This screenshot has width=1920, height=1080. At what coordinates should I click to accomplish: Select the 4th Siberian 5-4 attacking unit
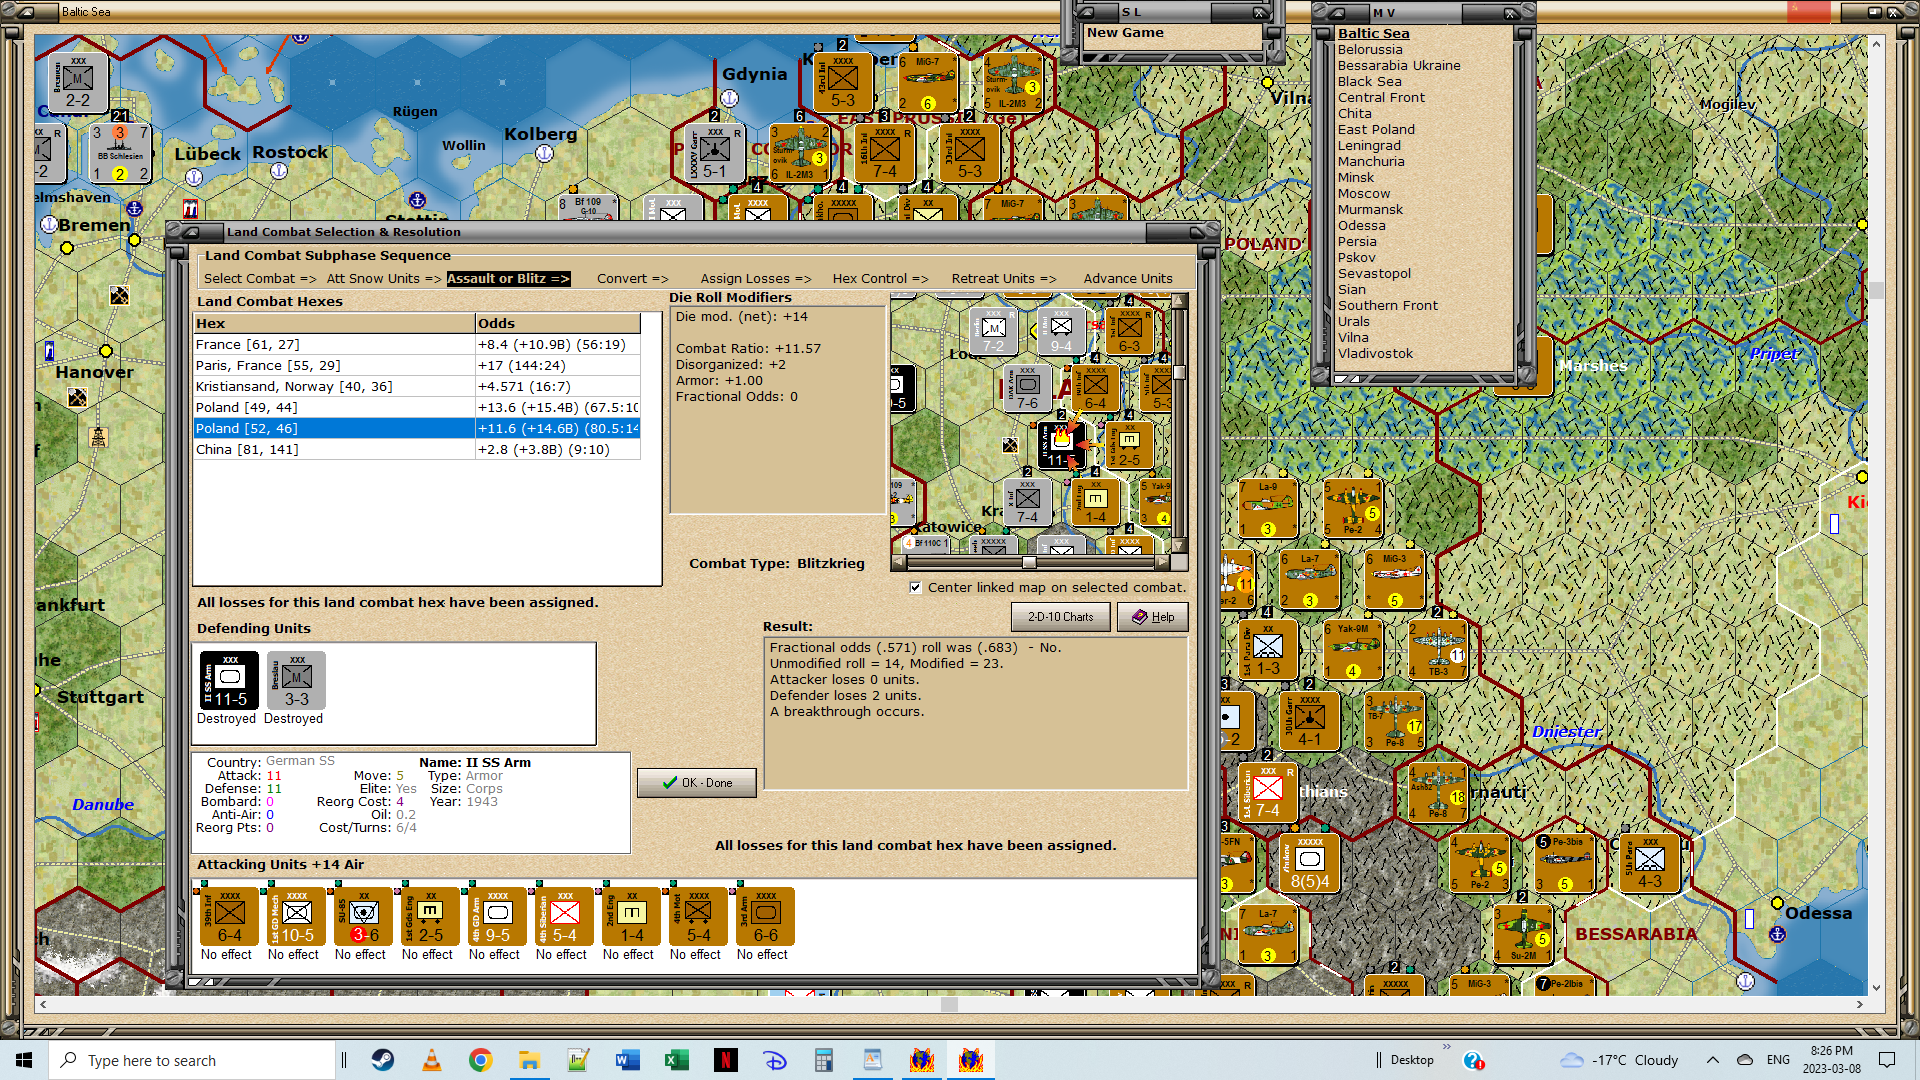(x=564, y=916)
